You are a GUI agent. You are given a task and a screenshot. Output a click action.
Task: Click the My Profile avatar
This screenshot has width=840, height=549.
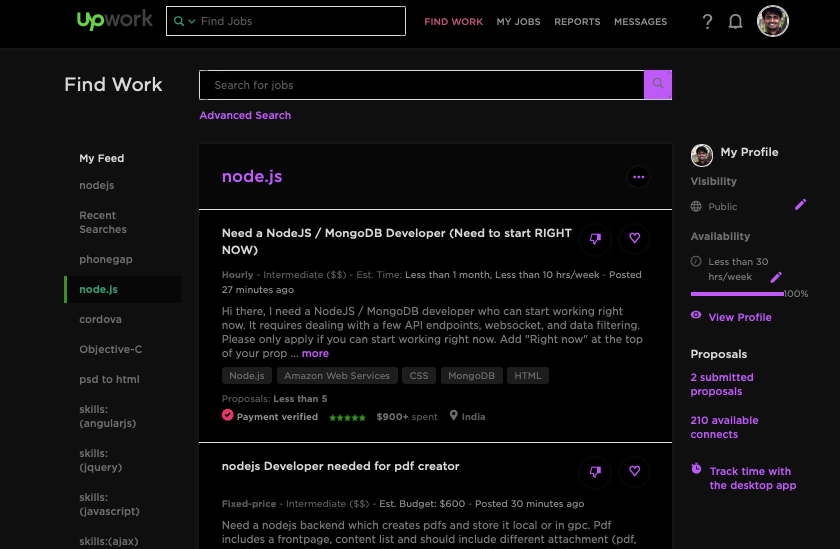(701, 155)
